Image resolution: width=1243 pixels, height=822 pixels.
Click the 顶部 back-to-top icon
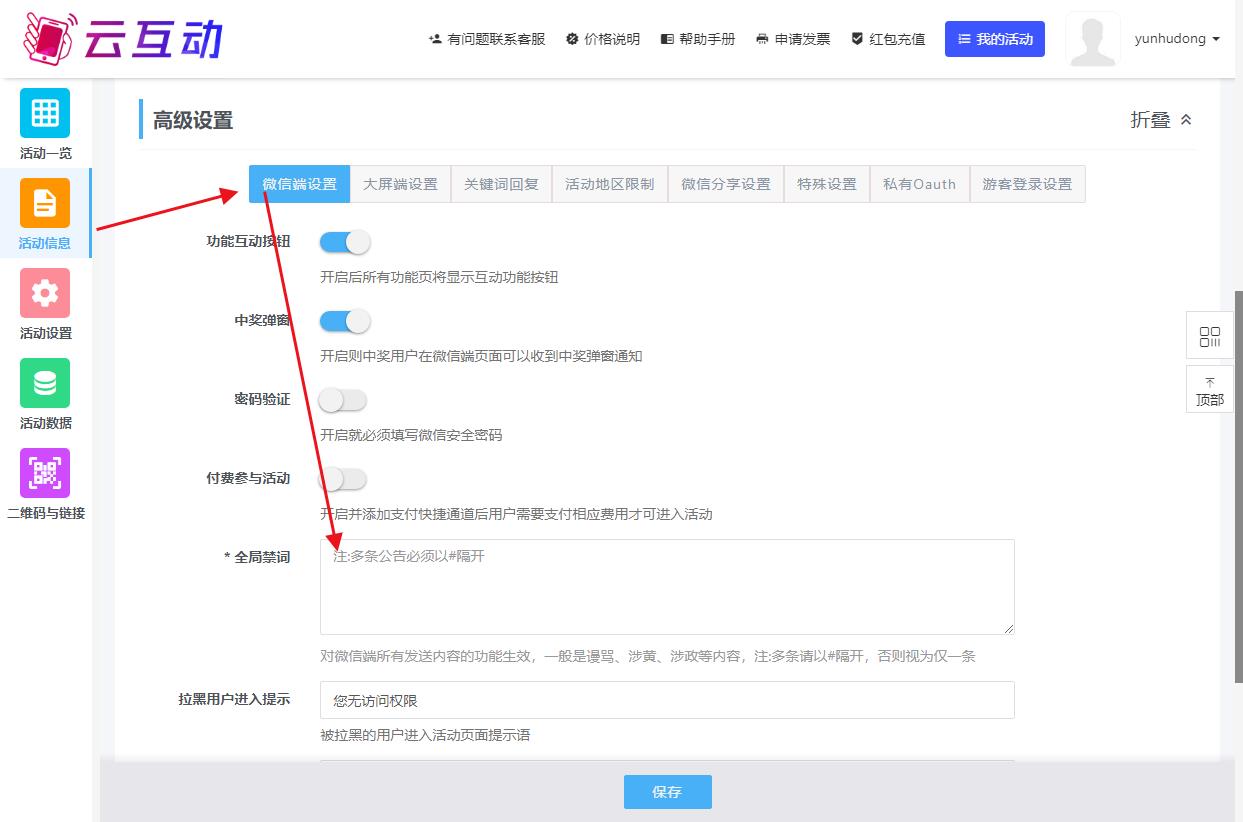tap(1209, 389)
